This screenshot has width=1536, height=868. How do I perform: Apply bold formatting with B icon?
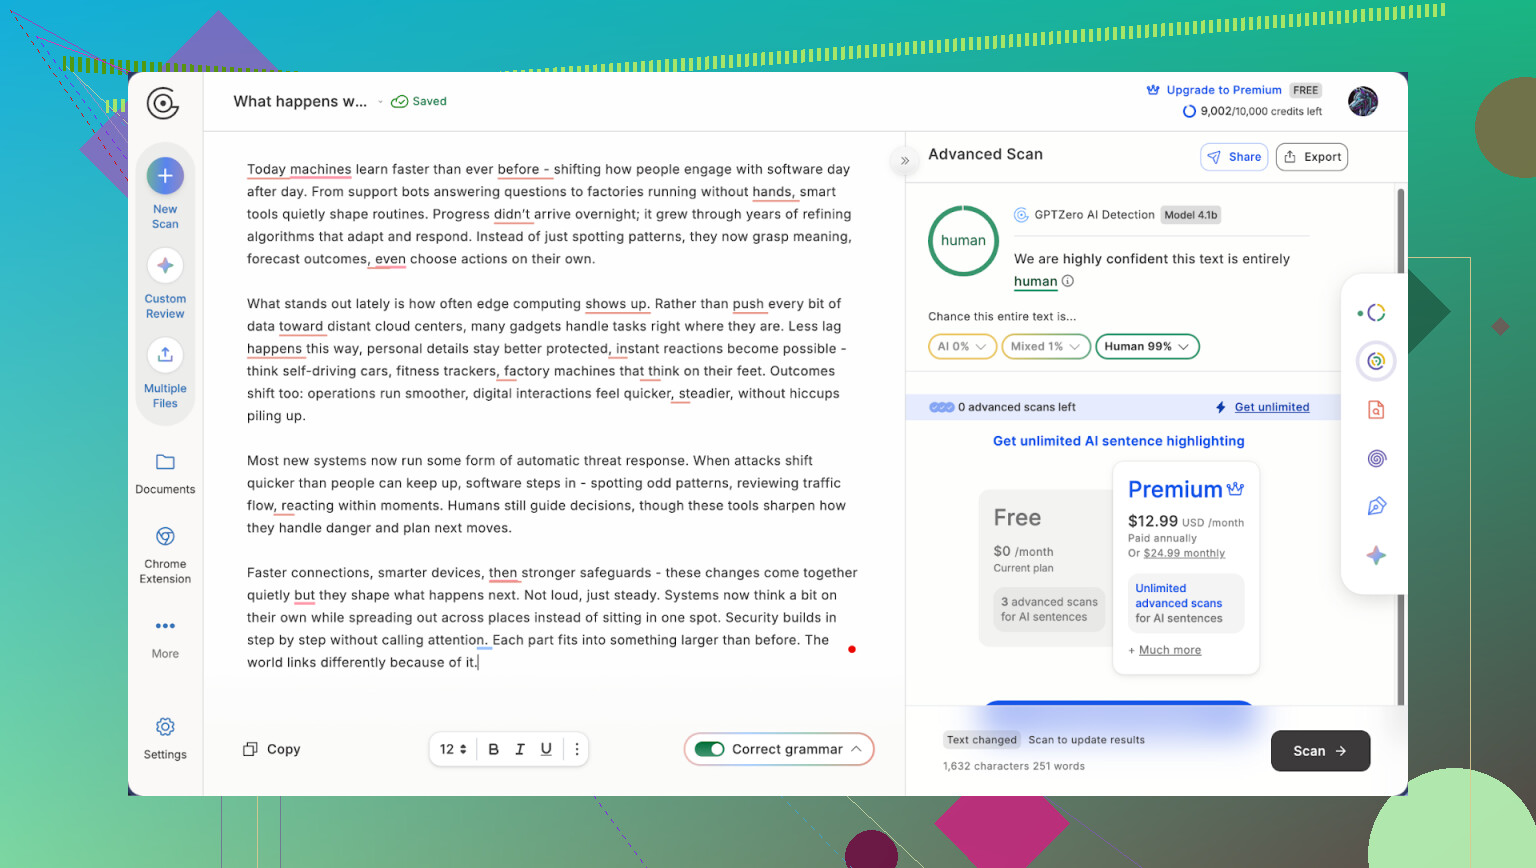click(x=493, y=749)
